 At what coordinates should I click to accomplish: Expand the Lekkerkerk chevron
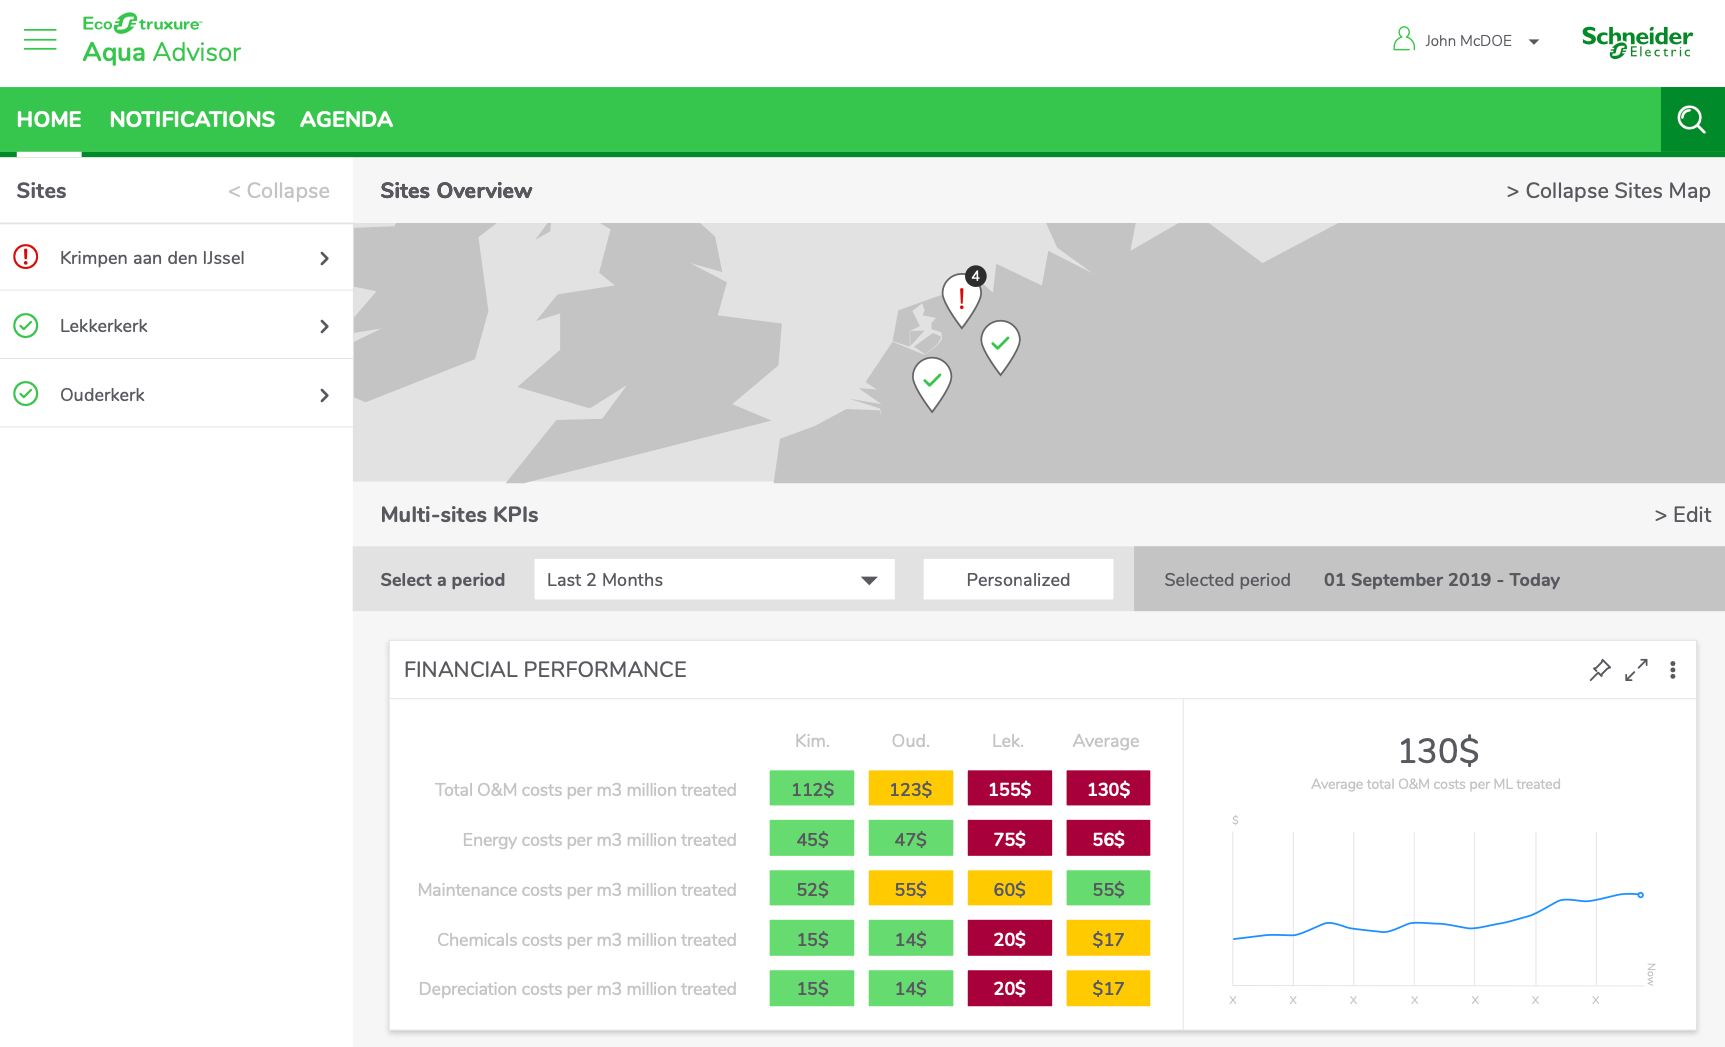324,326
